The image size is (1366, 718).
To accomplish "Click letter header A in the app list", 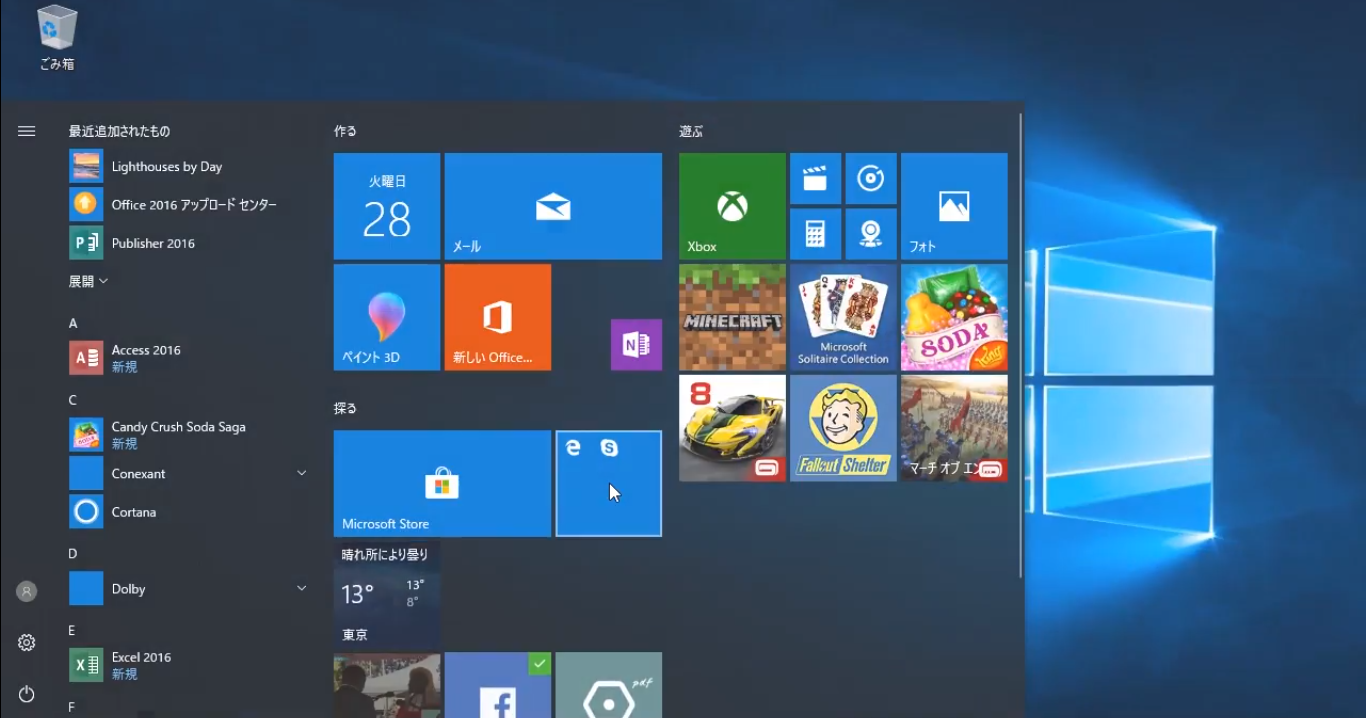I will pos(73,323).
